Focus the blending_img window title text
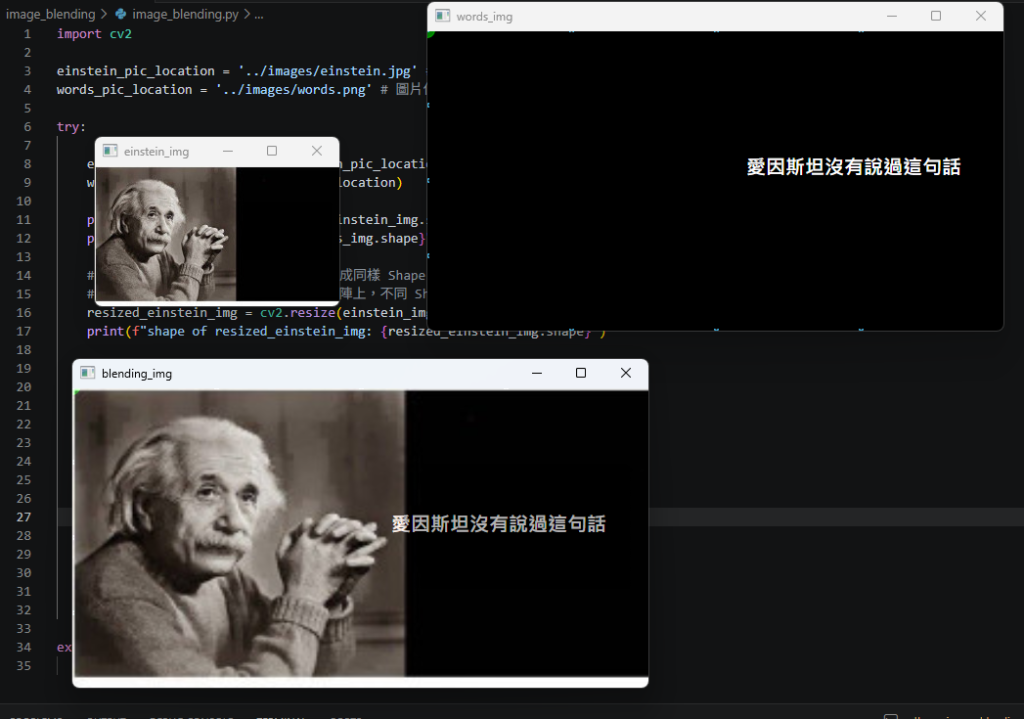The width and height of the screenshot is (1024, 719). click(136, 374)
